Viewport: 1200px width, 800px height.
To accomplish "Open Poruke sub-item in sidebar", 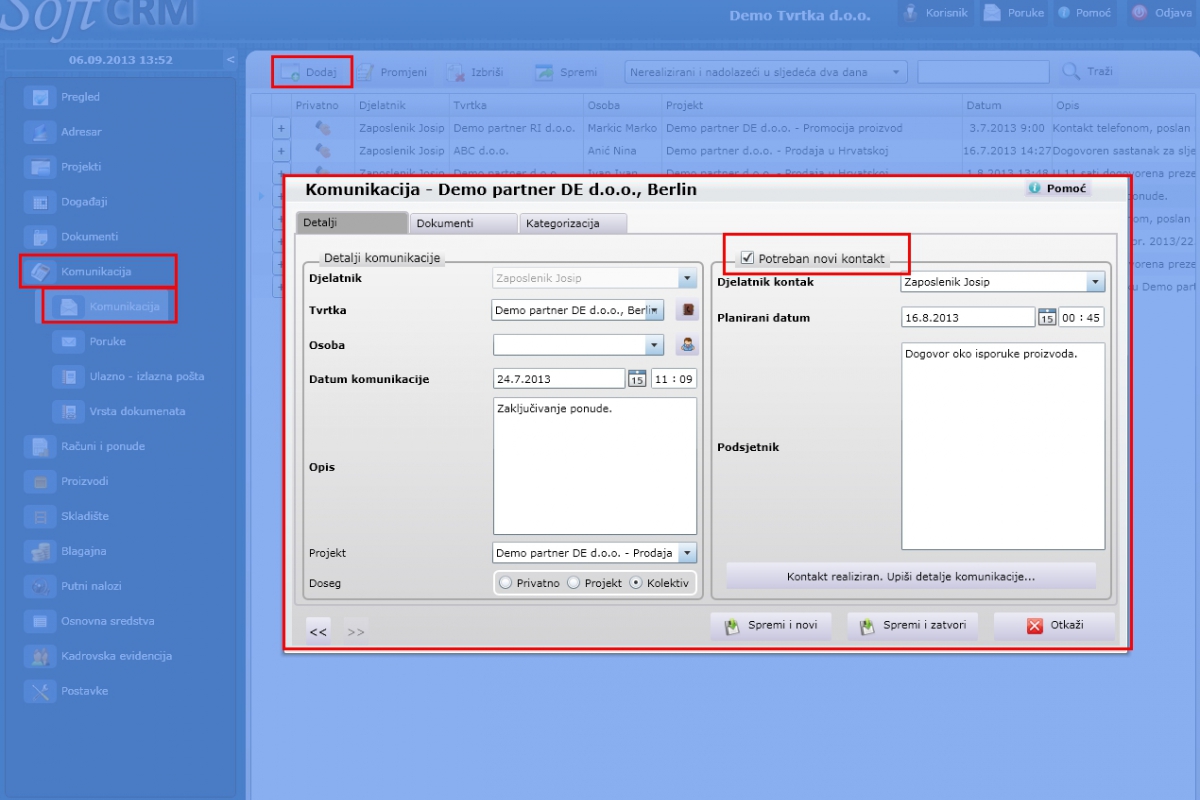I will 107,341.
